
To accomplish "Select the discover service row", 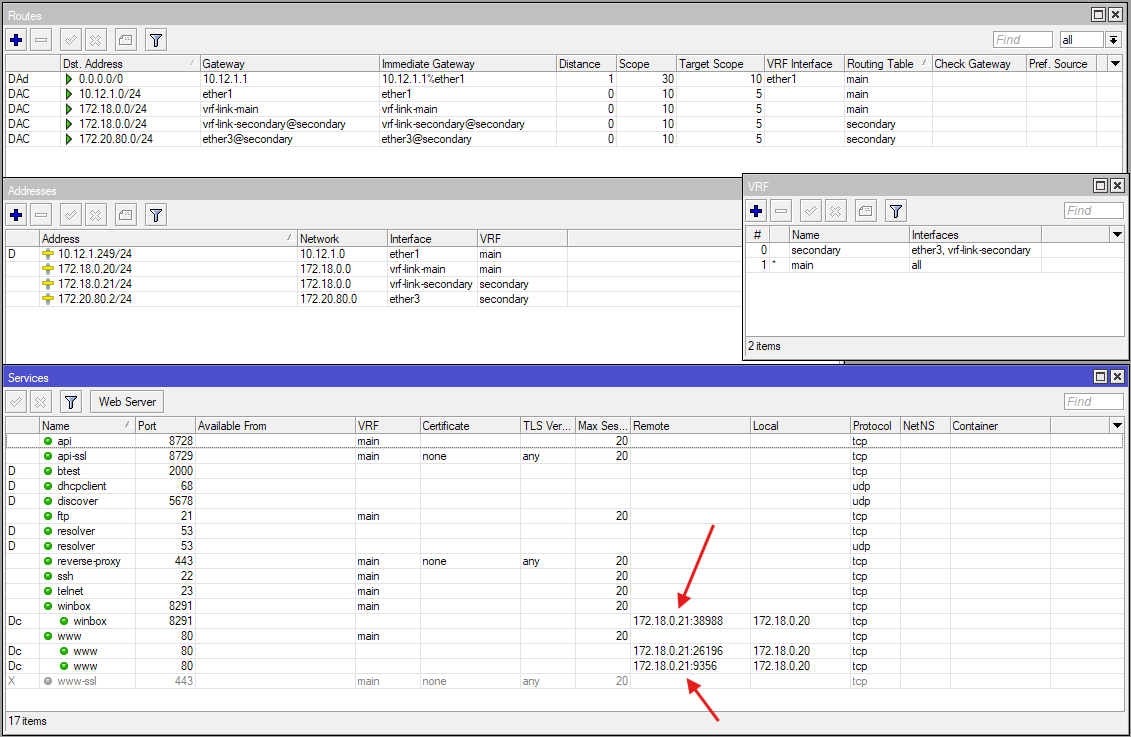I will point(564,501).
